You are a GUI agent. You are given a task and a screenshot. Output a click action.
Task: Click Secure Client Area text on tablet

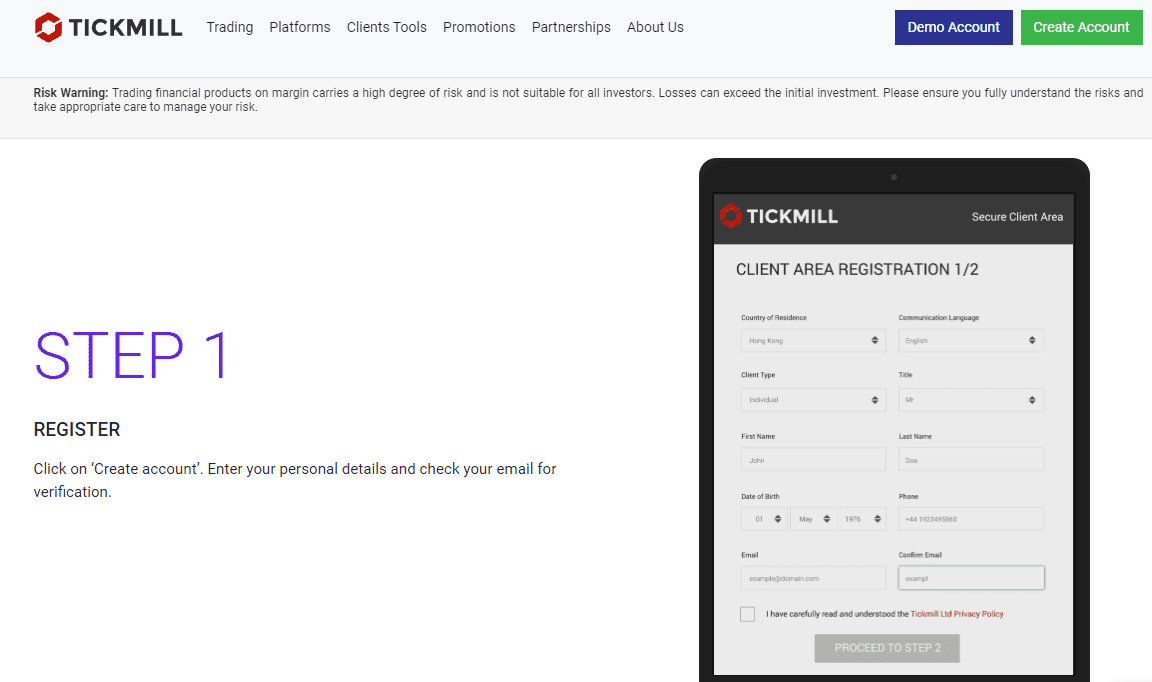coord(1017,217)
